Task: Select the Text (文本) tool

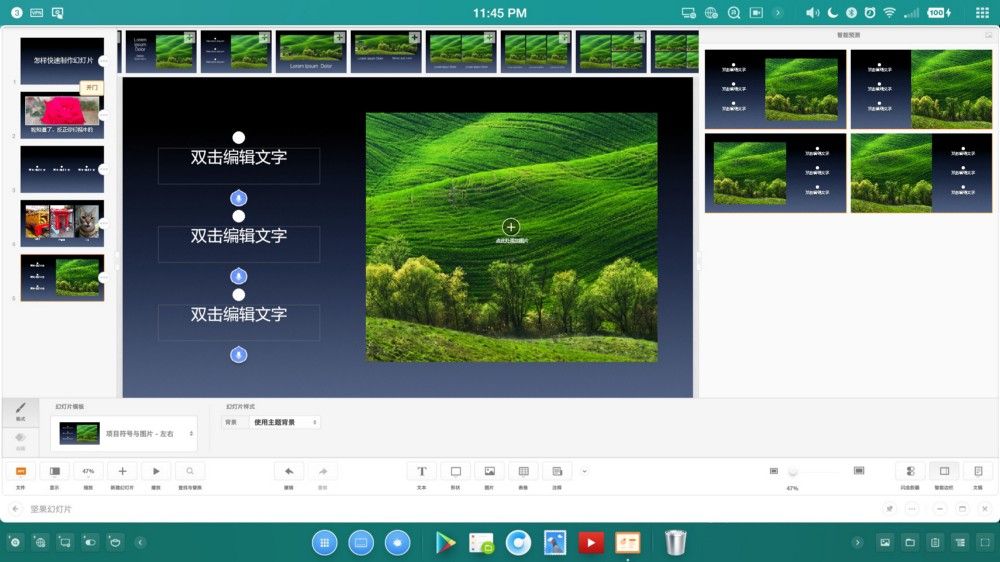Action: tap(421, 471)
